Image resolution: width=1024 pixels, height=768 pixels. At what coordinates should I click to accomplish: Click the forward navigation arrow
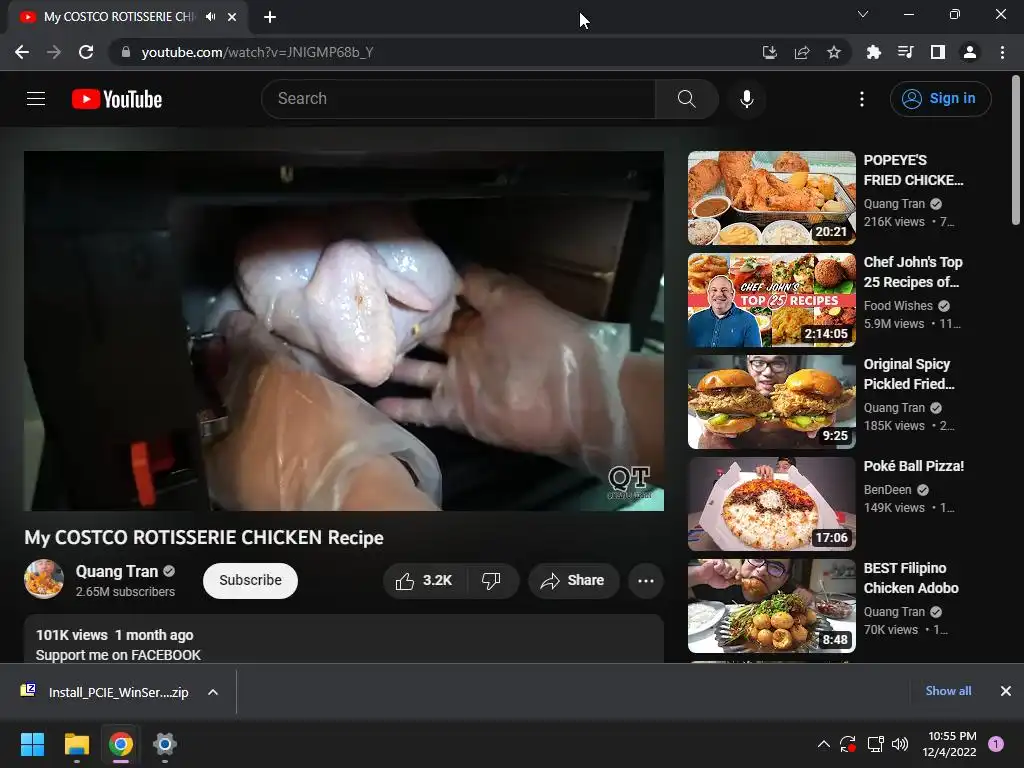tap(54, 52)
